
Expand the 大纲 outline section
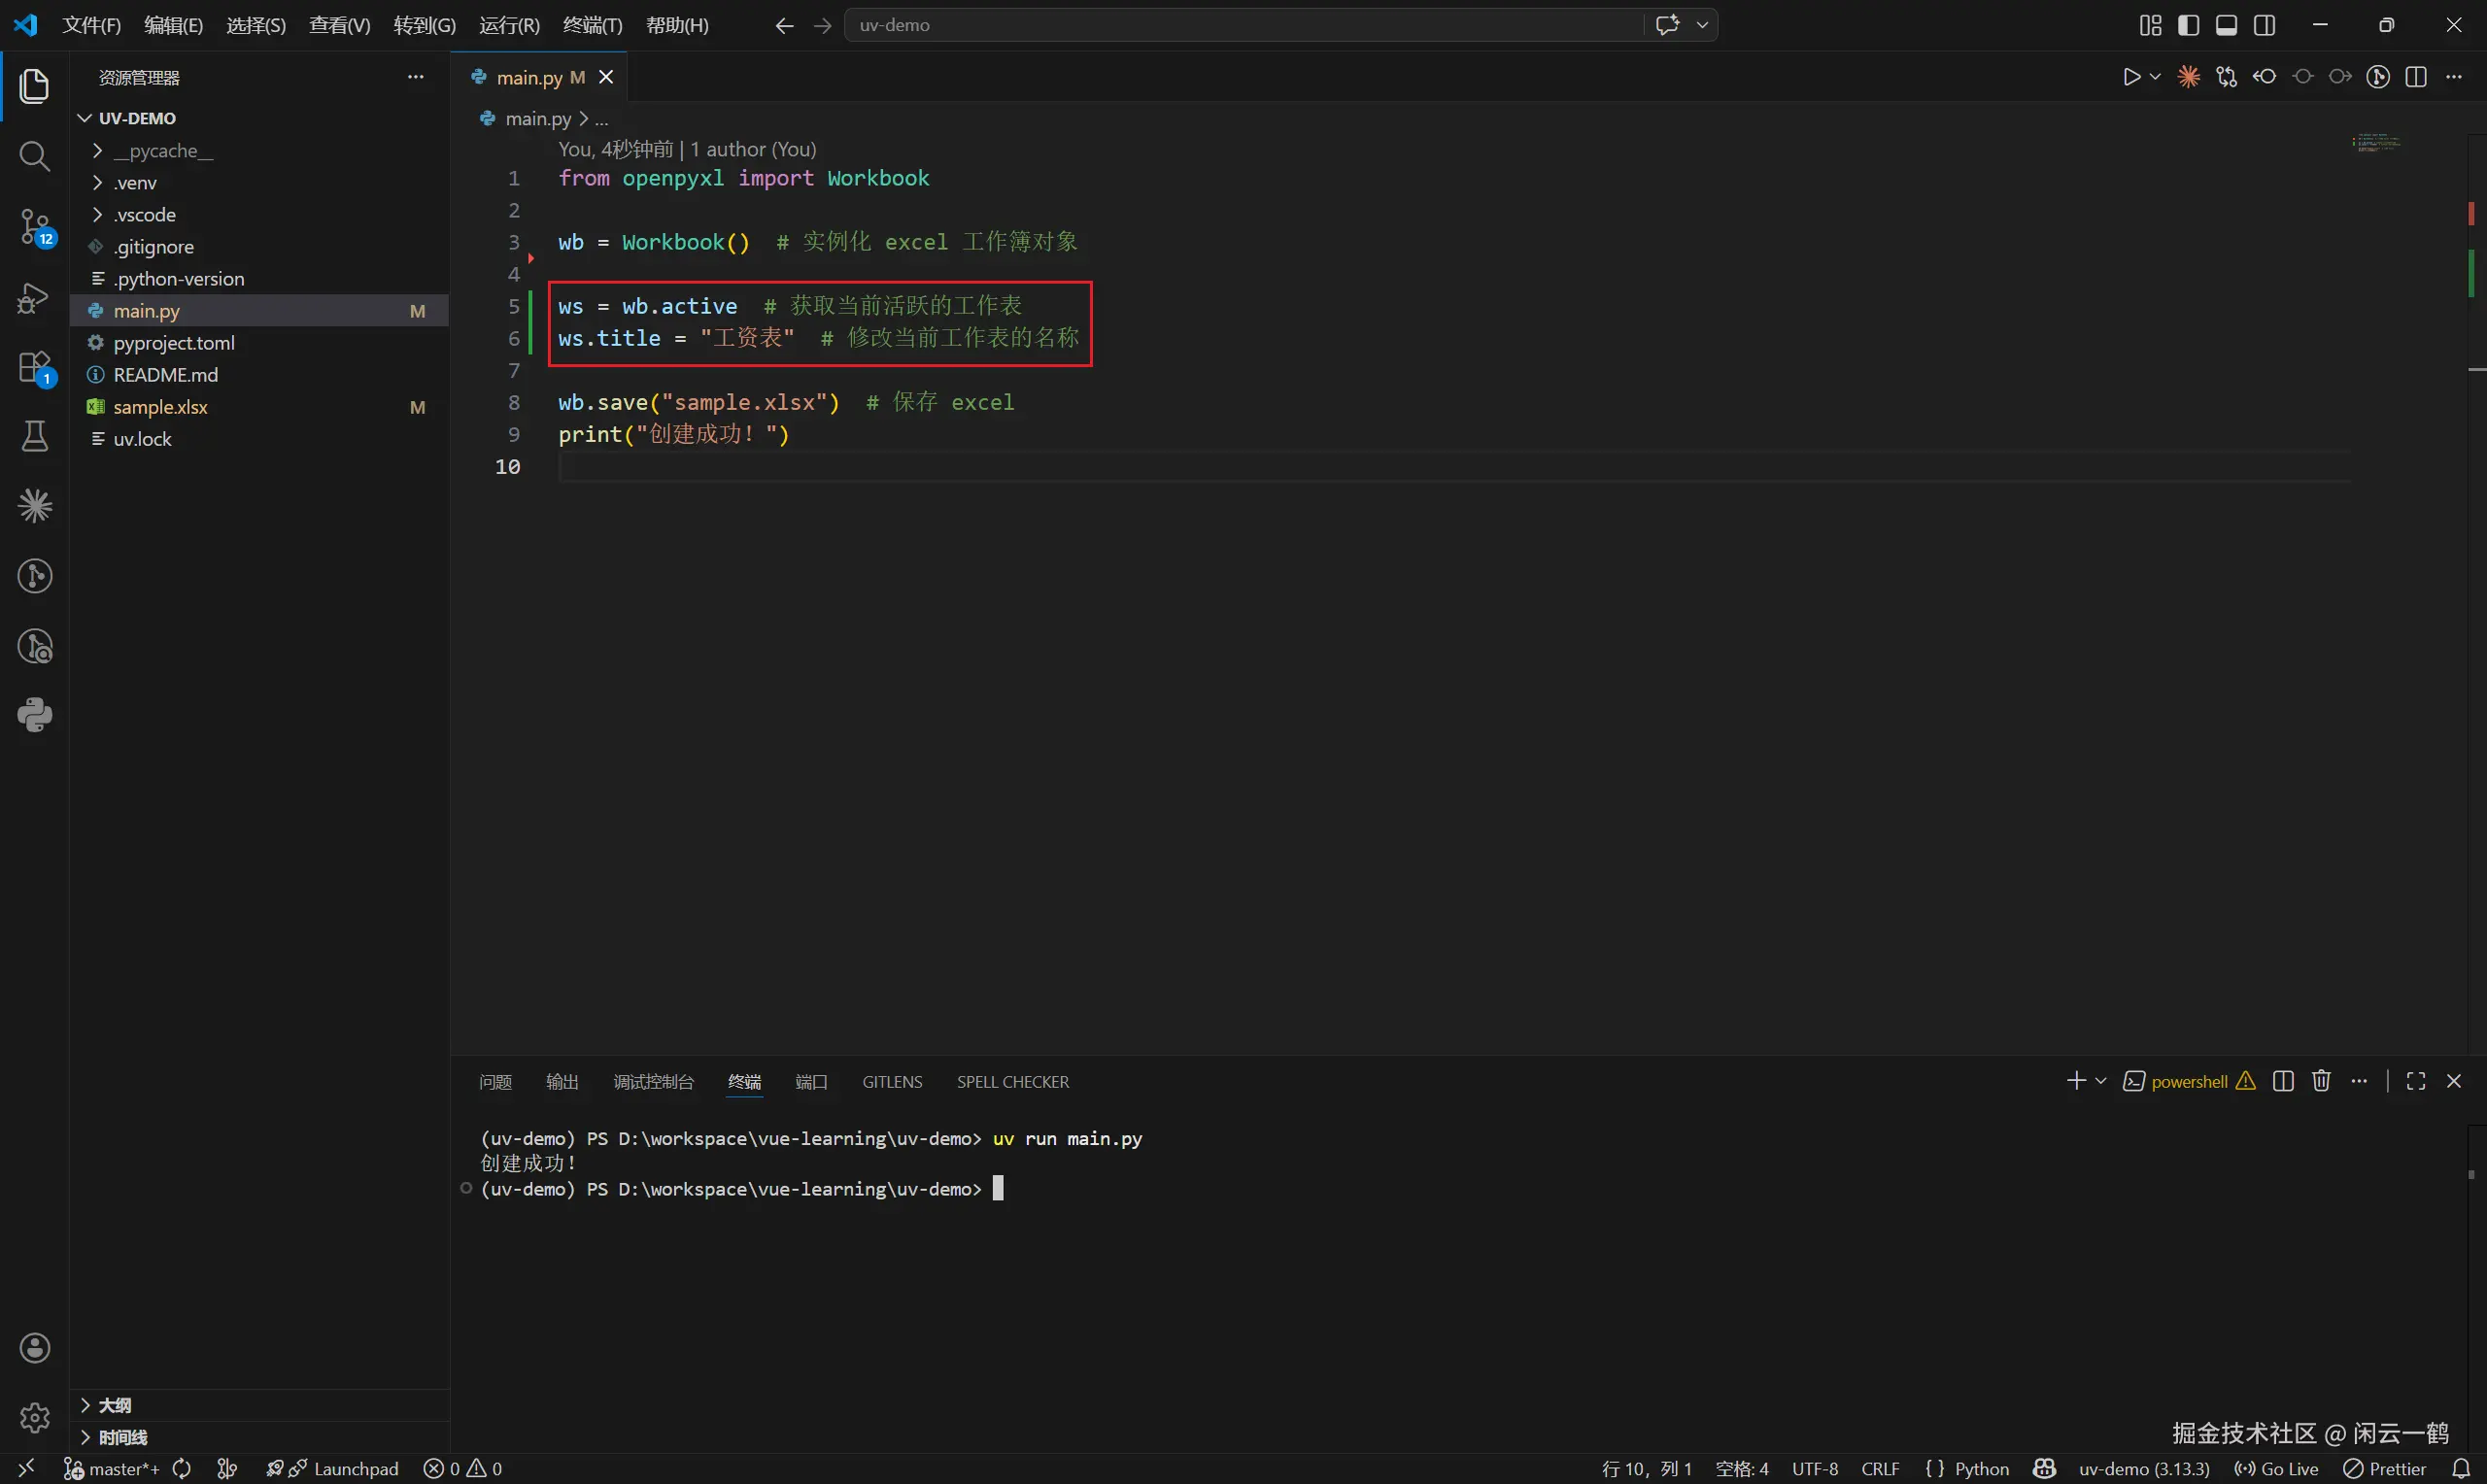(114, 1405)
